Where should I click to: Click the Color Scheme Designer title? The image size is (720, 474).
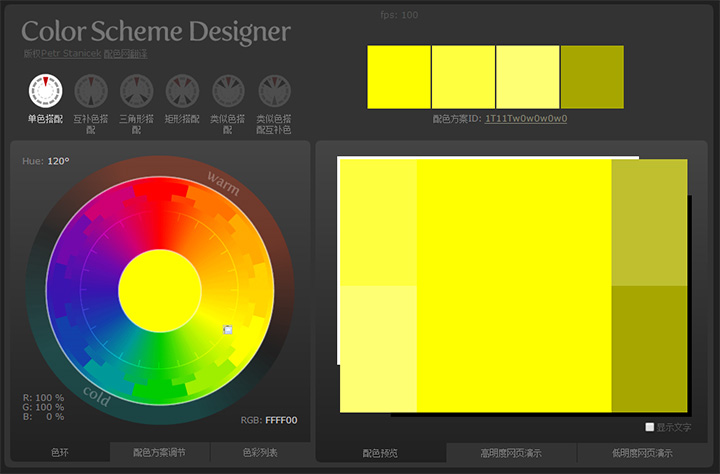pyautogui.click(x=156, y=31)
